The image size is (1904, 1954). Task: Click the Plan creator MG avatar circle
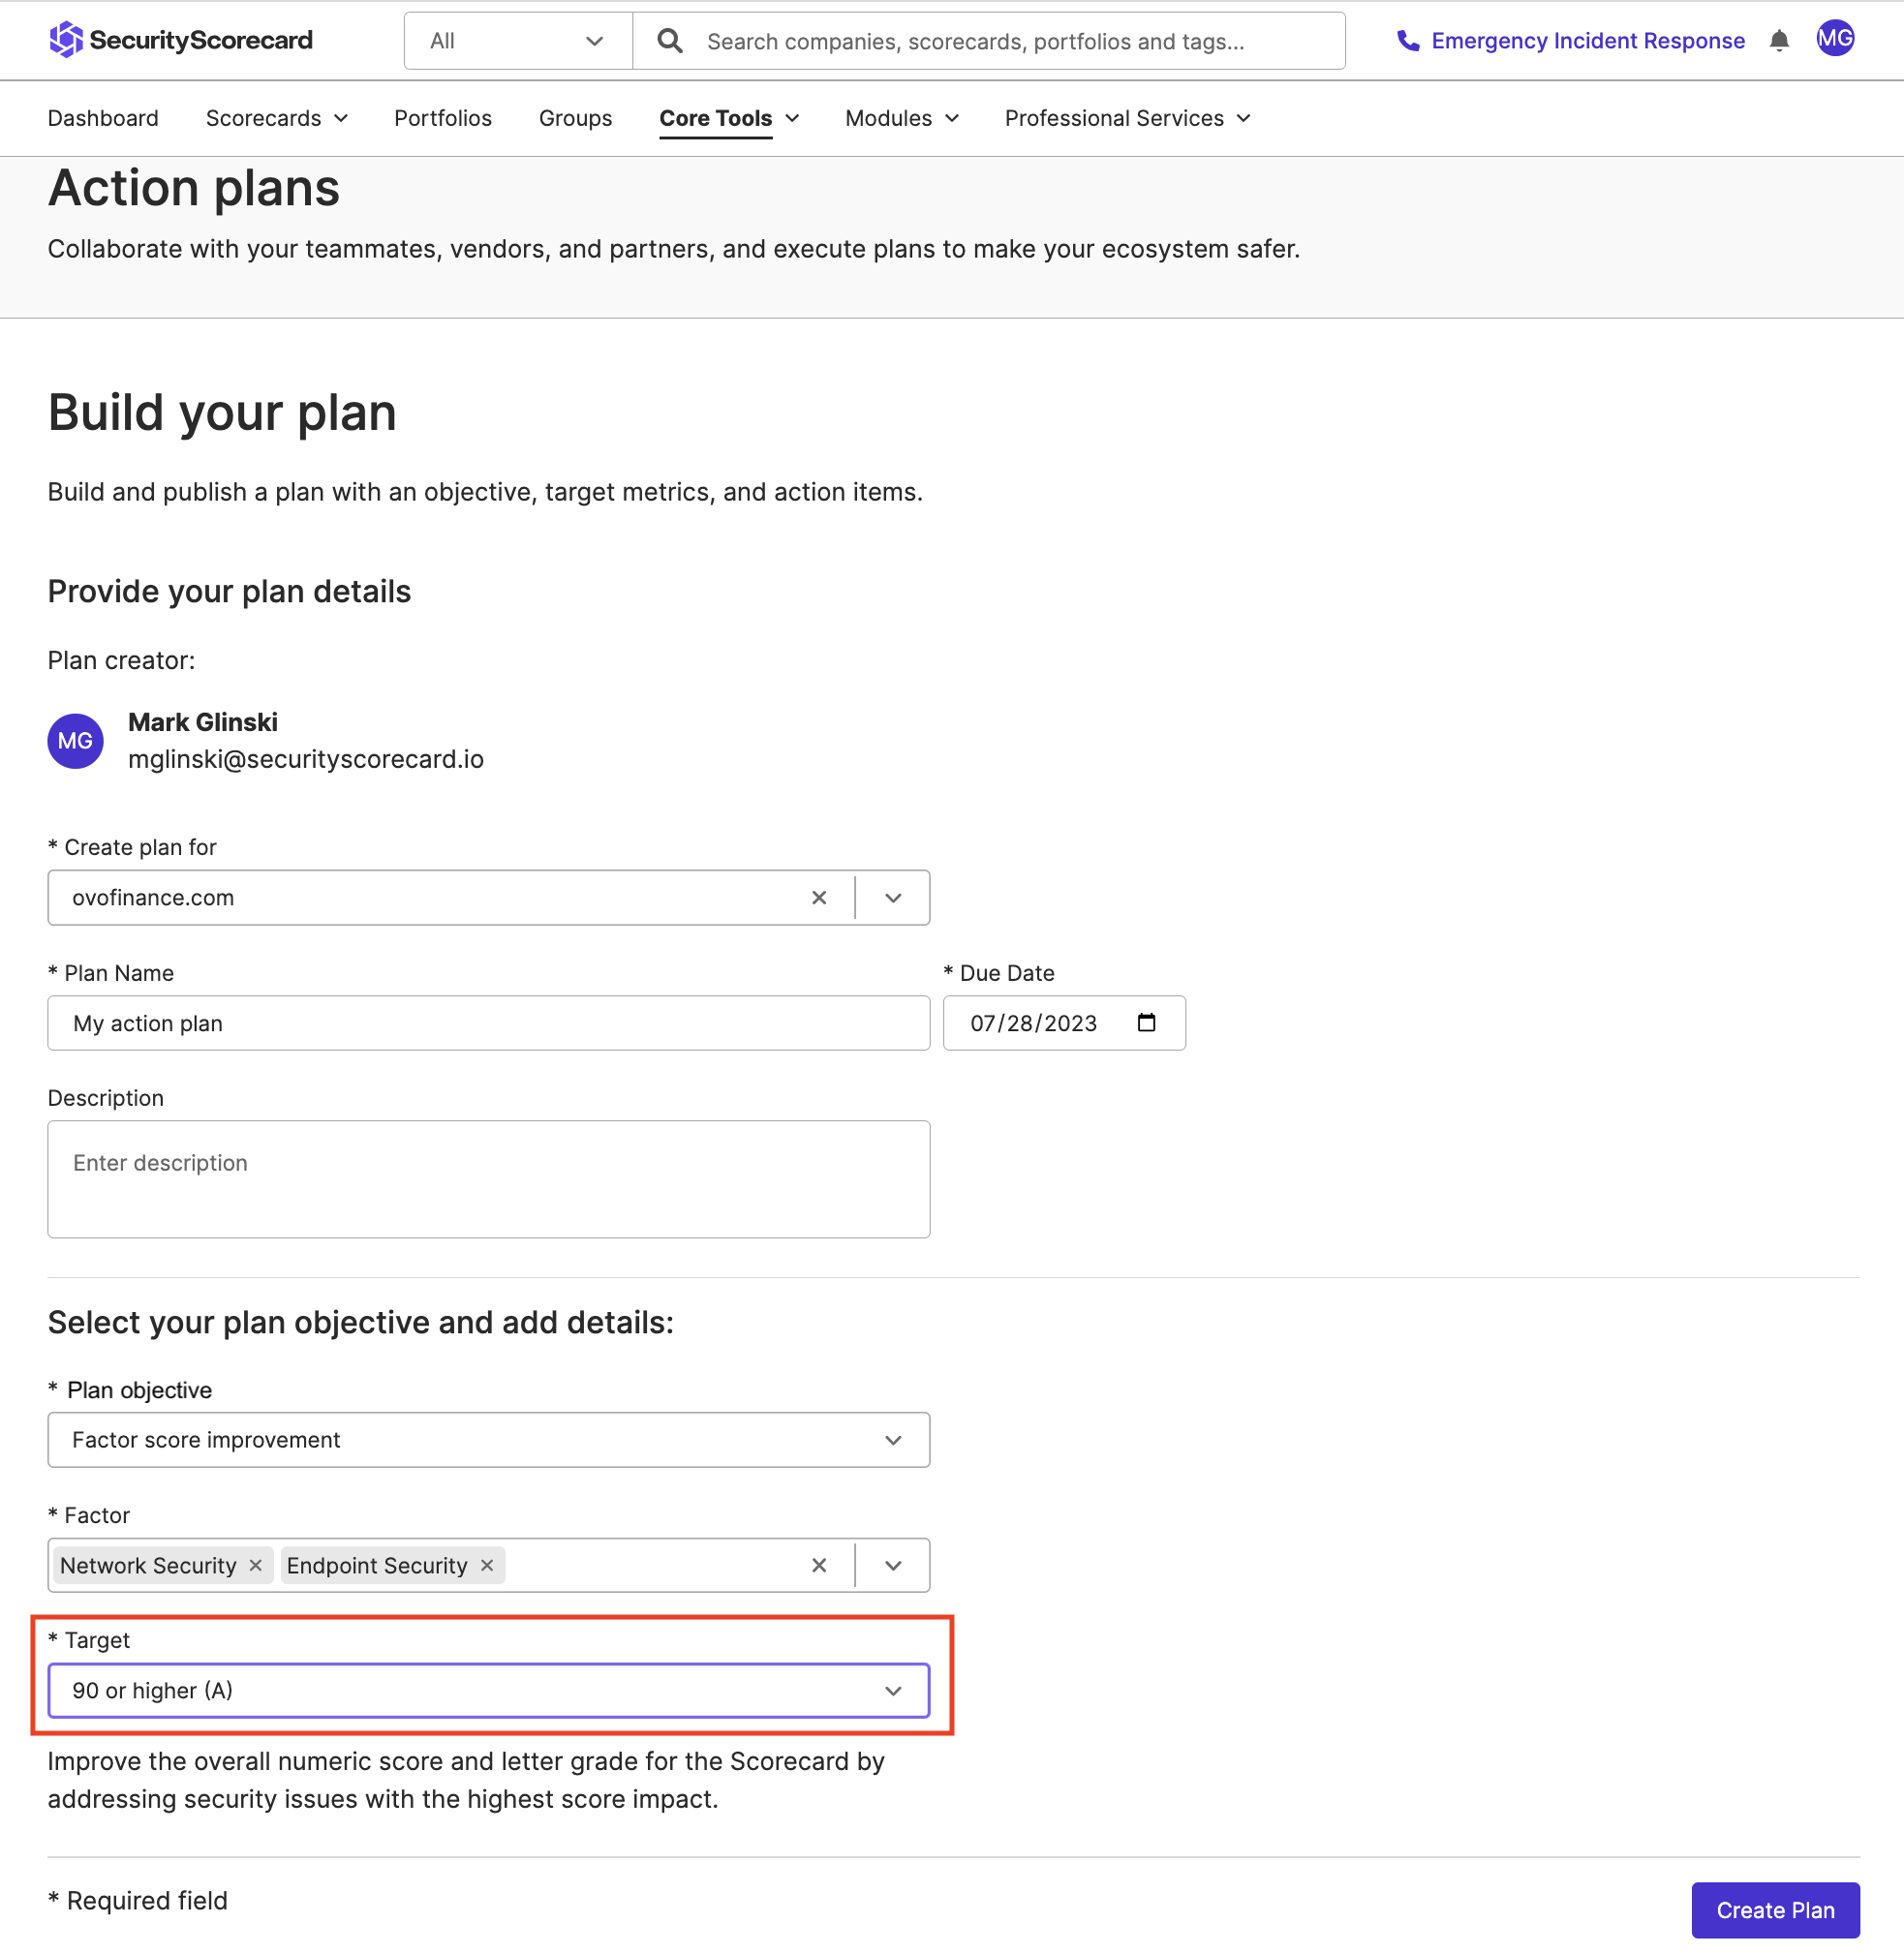[x=75, y=740]
